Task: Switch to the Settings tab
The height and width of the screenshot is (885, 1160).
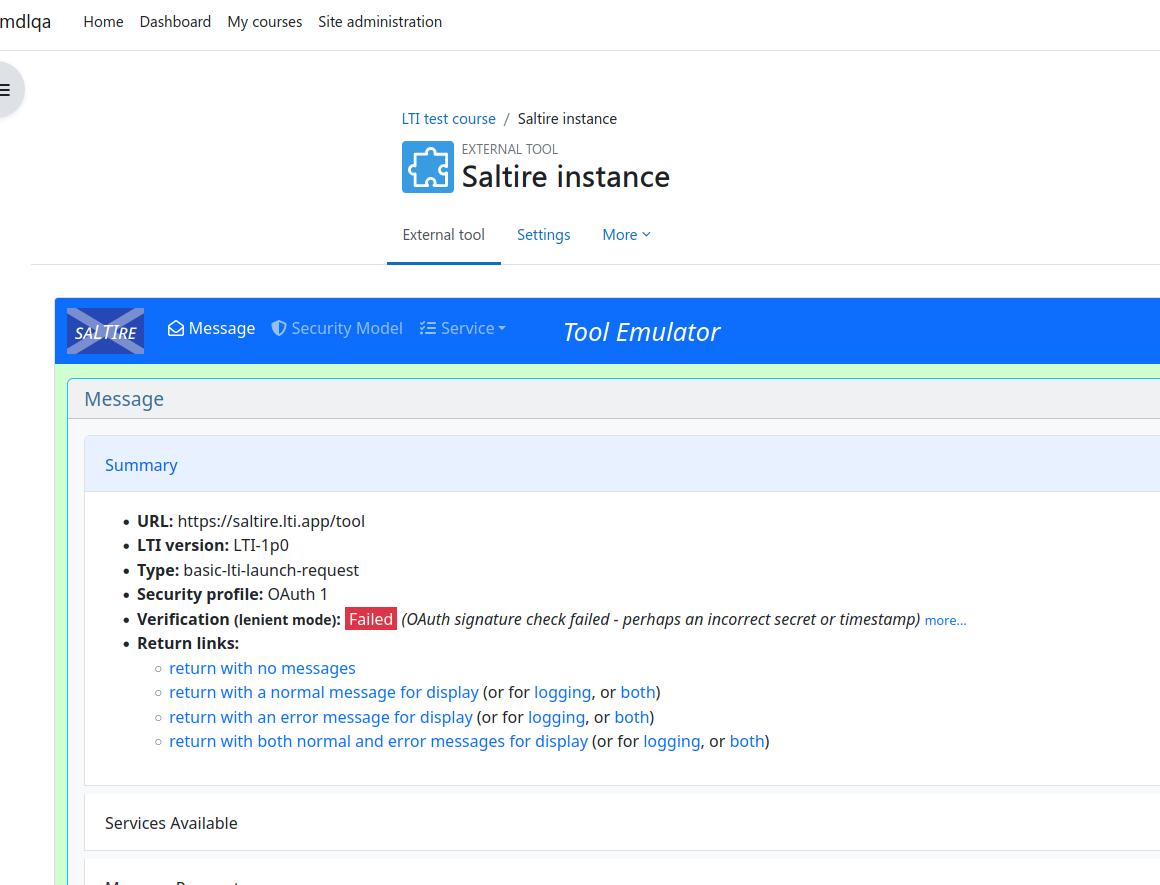Action: click(x=544, y=235)
